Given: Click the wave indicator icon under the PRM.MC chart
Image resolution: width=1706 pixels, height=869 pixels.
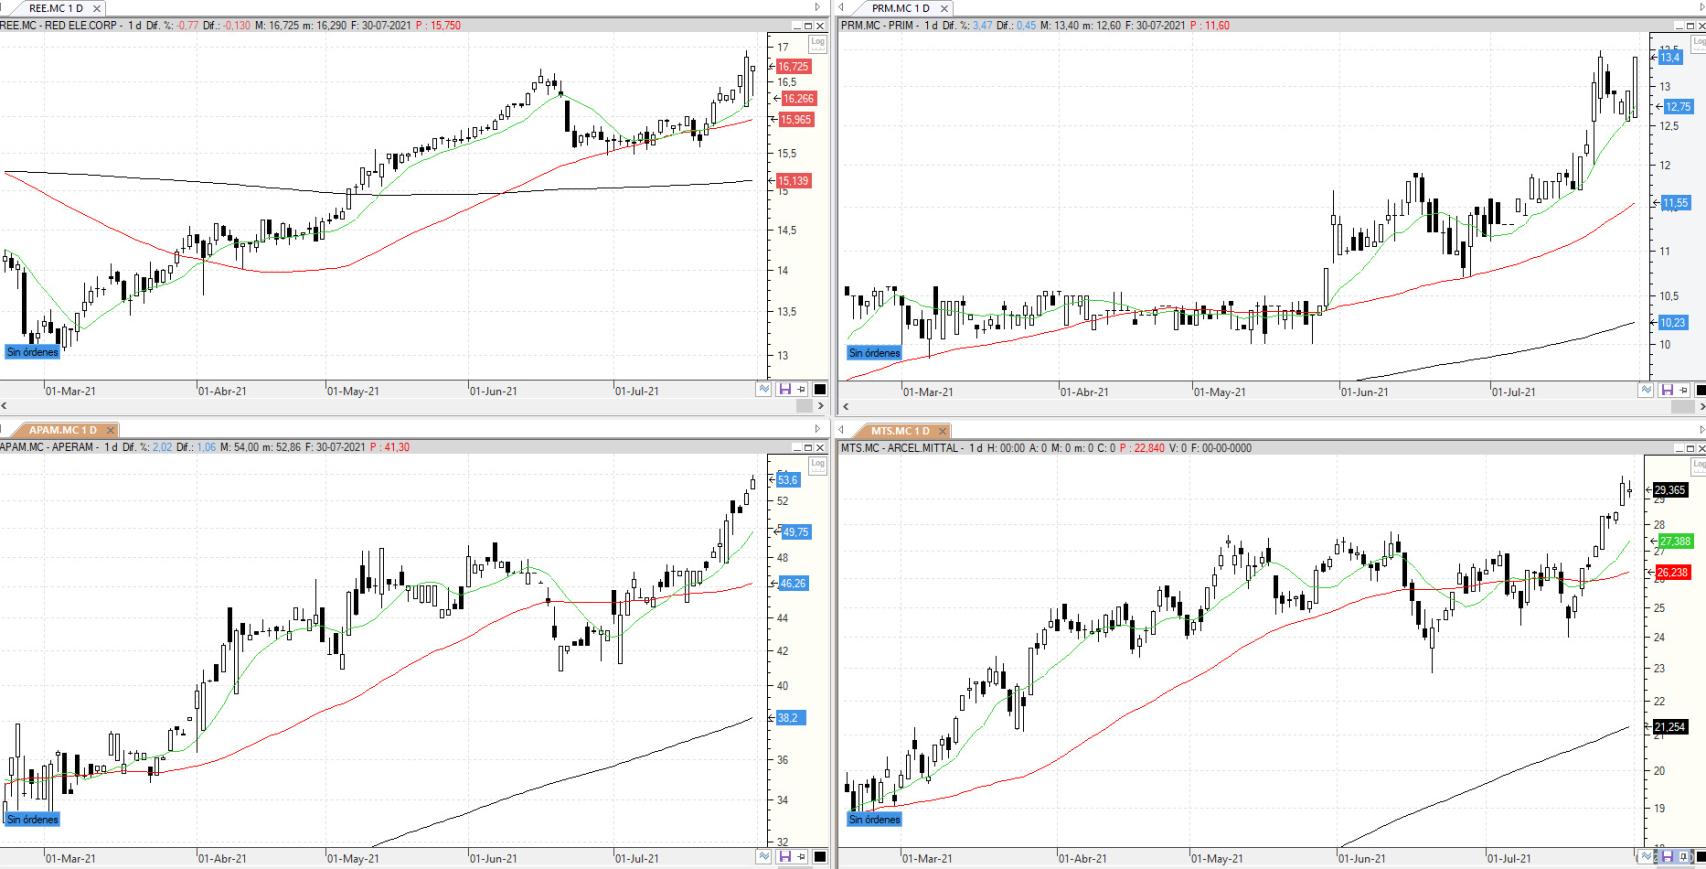Looking at the screenshot, I should pos(1647,390).
